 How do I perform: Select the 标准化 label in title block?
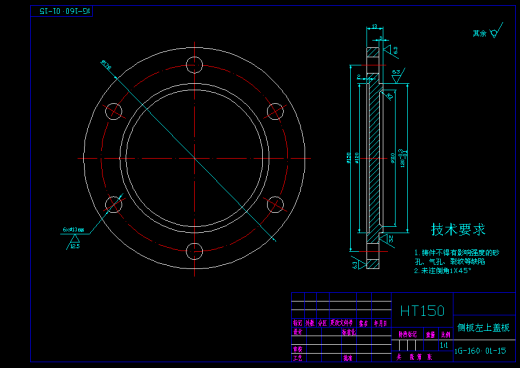pos(349,332)
